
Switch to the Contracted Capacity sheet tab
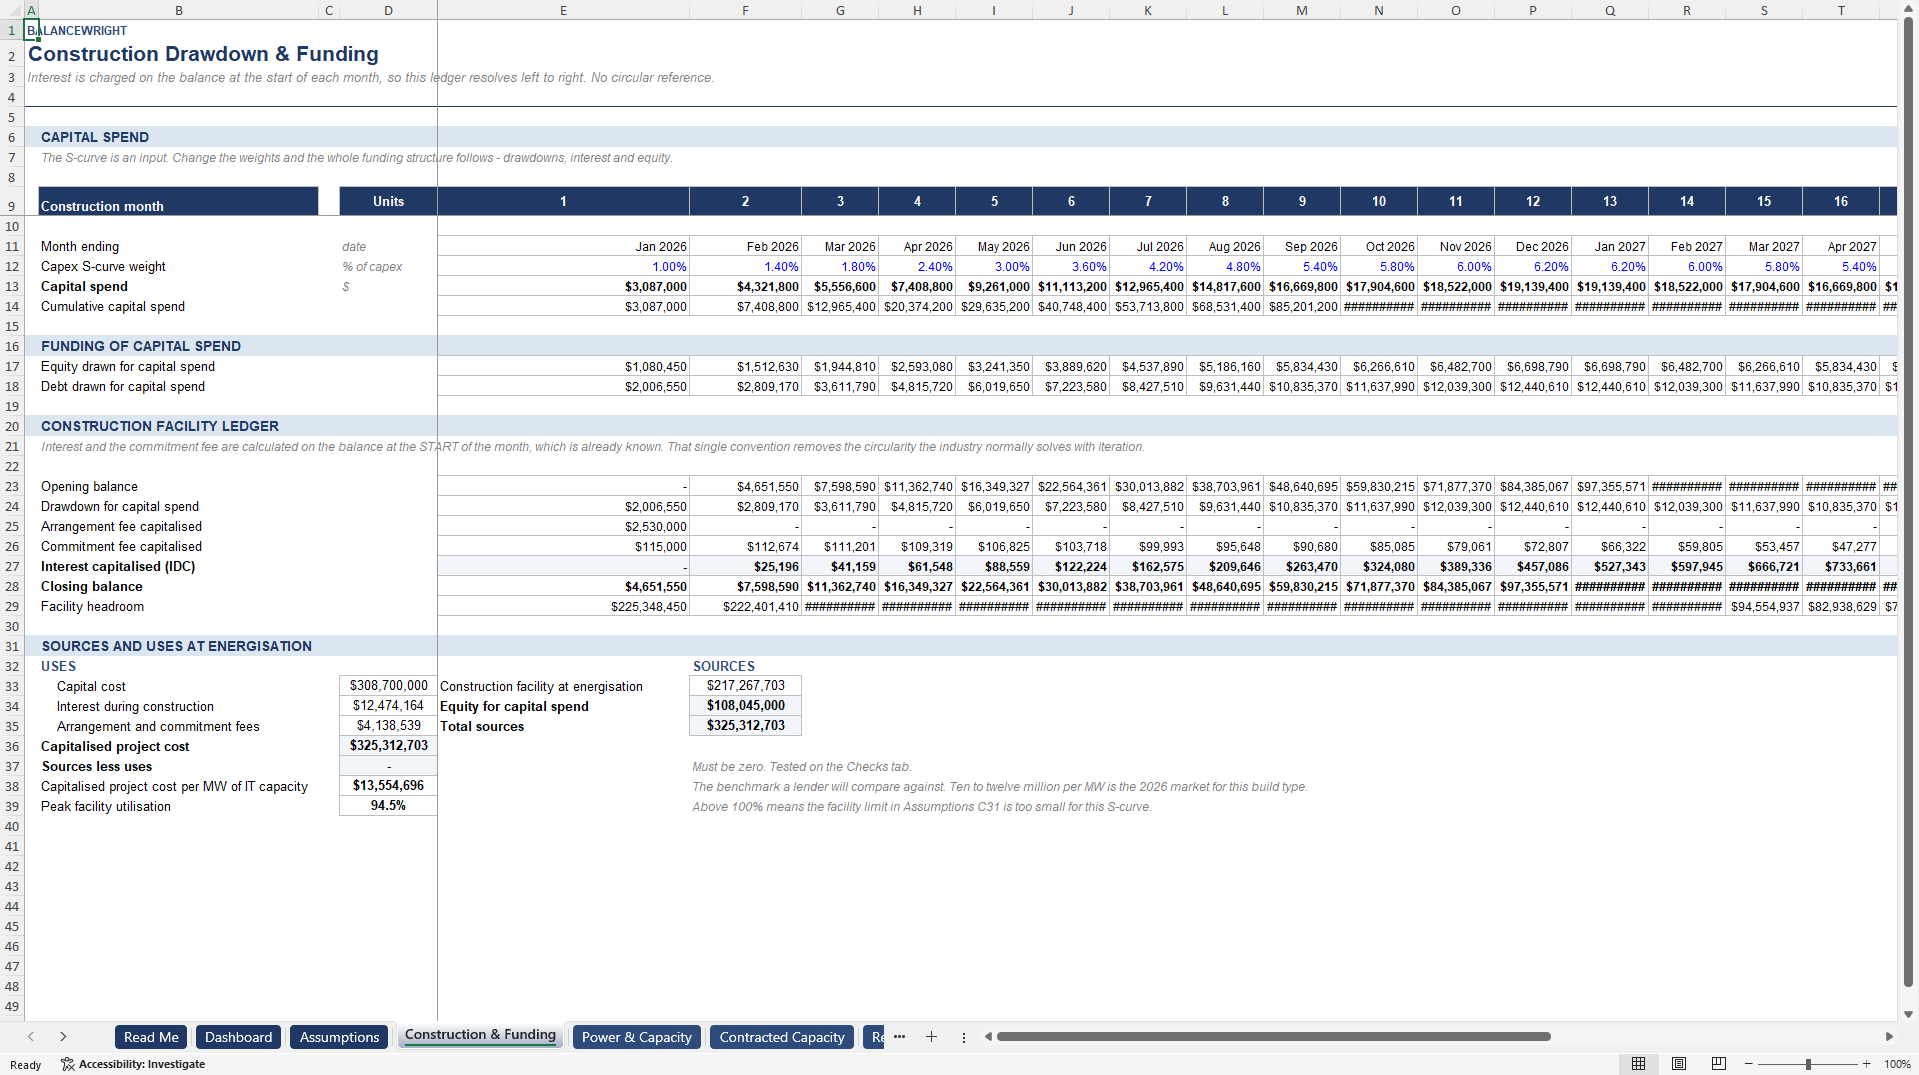point(782,1037)
